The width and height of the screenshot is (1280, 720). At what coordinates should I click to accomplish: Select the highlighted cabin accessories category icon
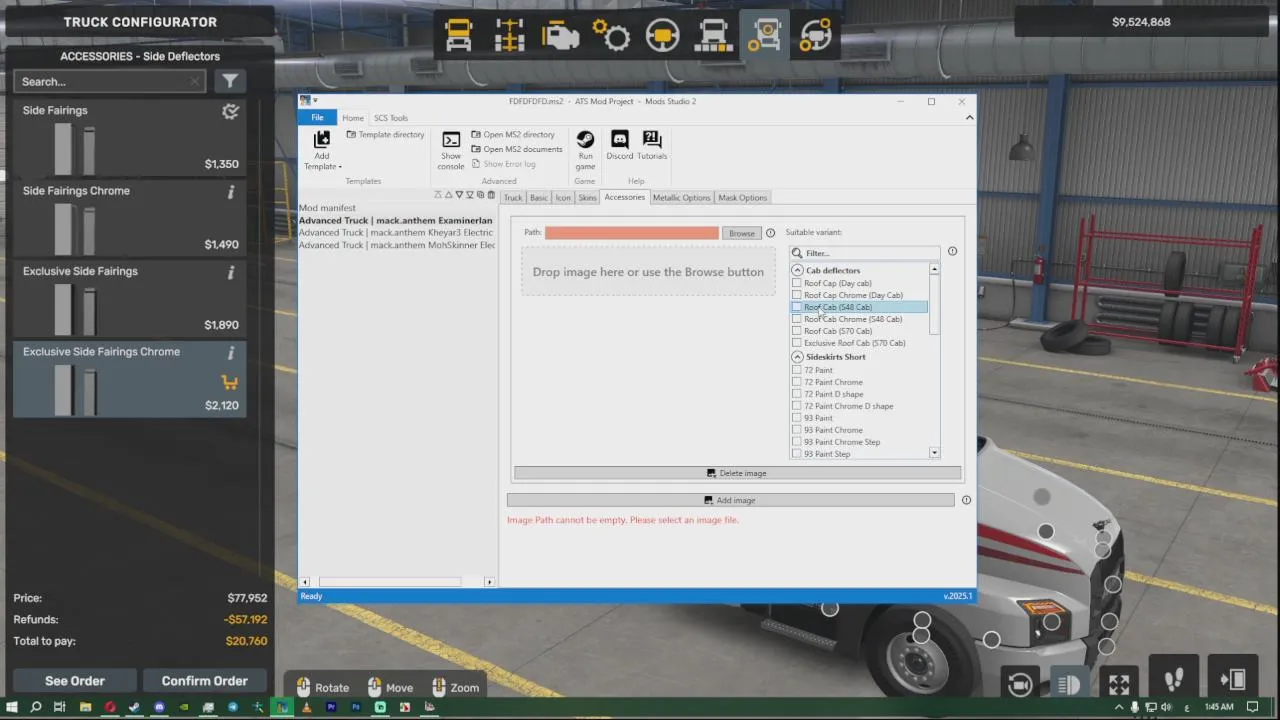click(x=764, y=35)
